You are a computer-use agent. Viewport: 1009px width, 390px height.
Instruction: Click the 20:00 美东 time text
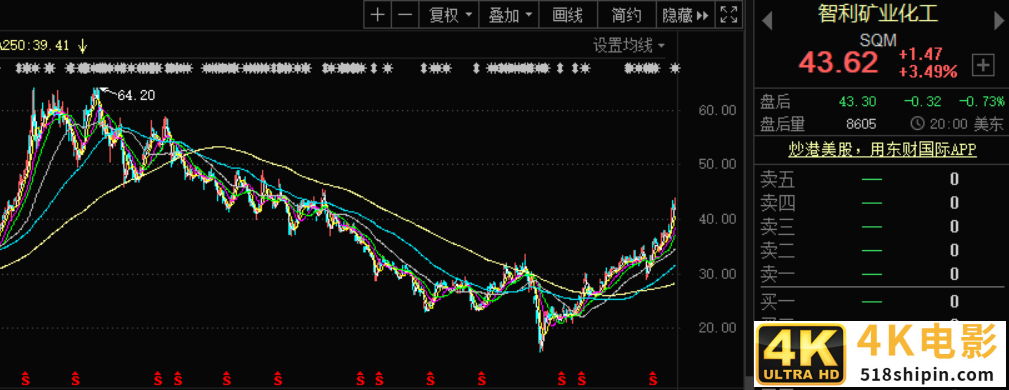tap(966, 124)
